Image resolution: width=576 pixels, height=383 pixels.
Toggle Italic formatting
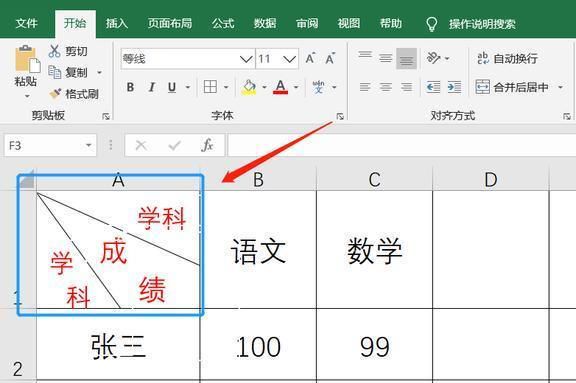pos(151,87)
